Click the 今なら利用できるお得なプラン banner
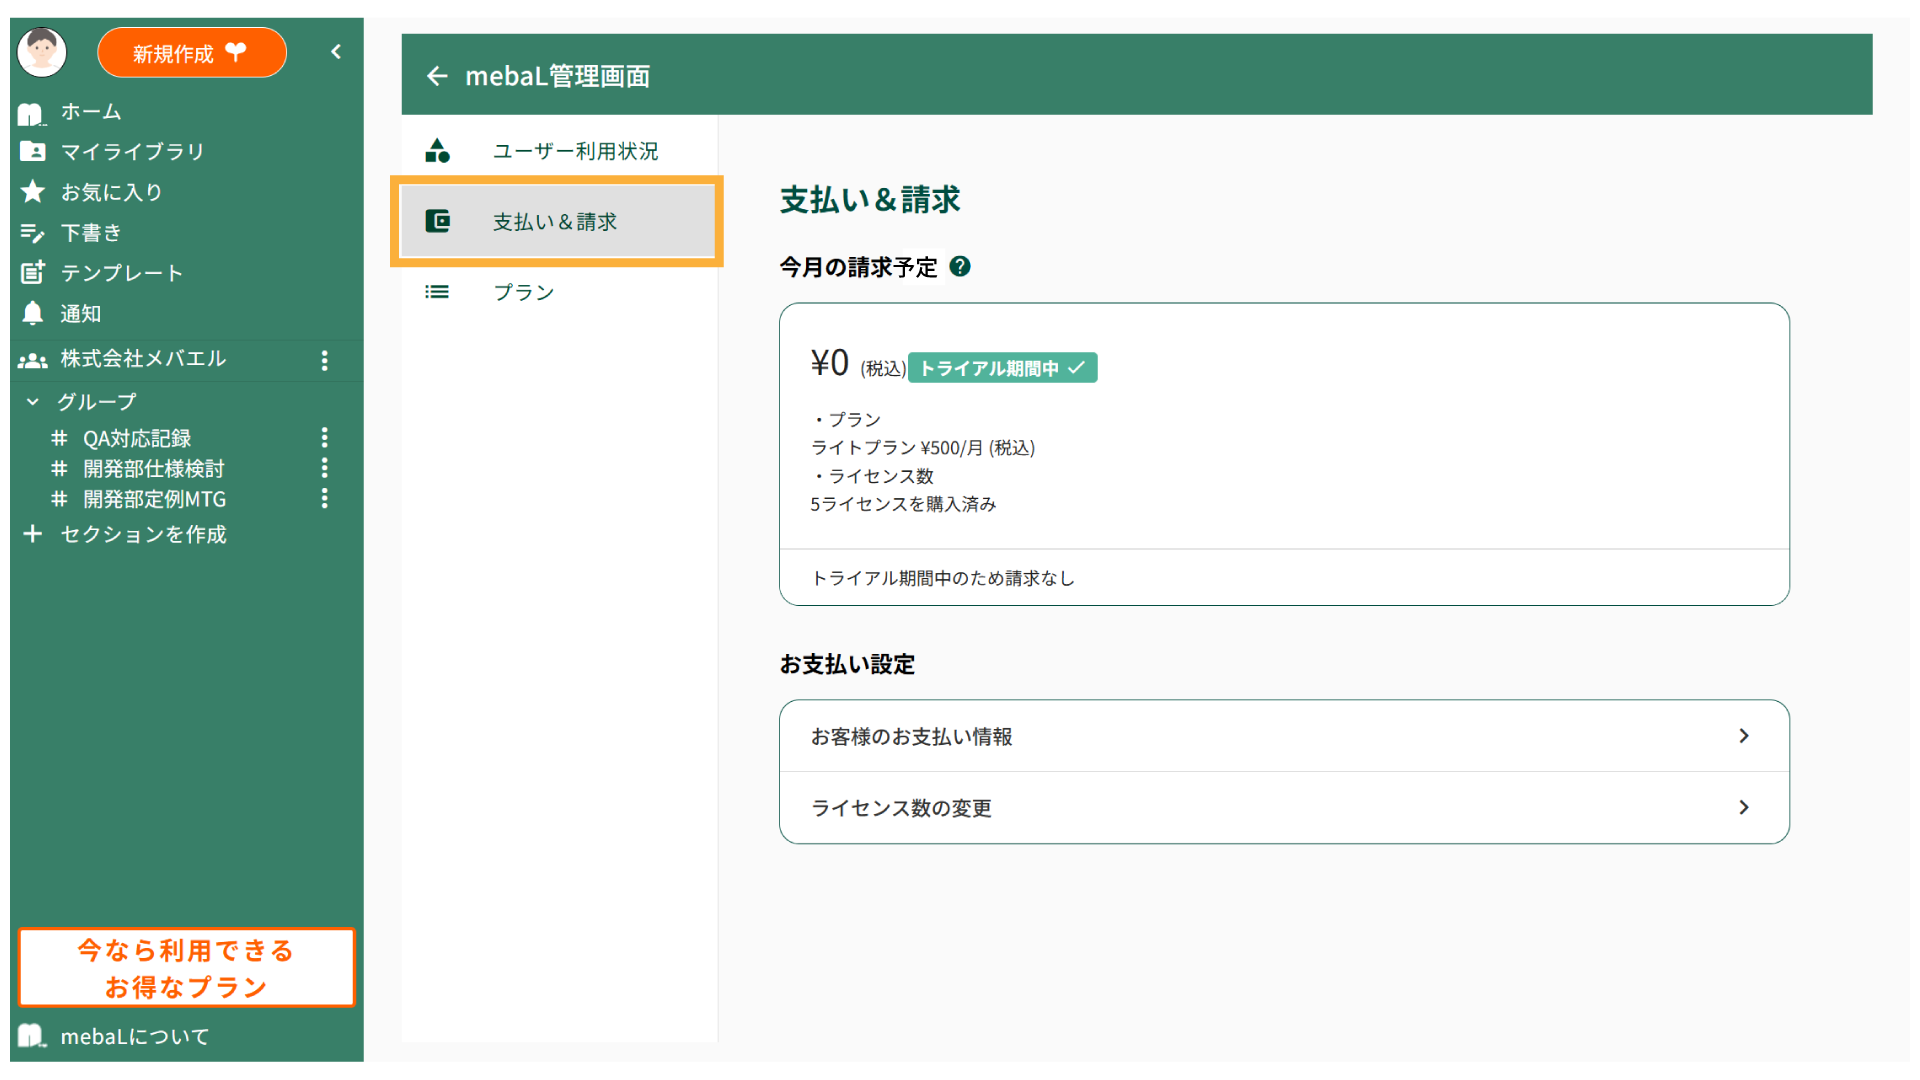 click(186, 968)
